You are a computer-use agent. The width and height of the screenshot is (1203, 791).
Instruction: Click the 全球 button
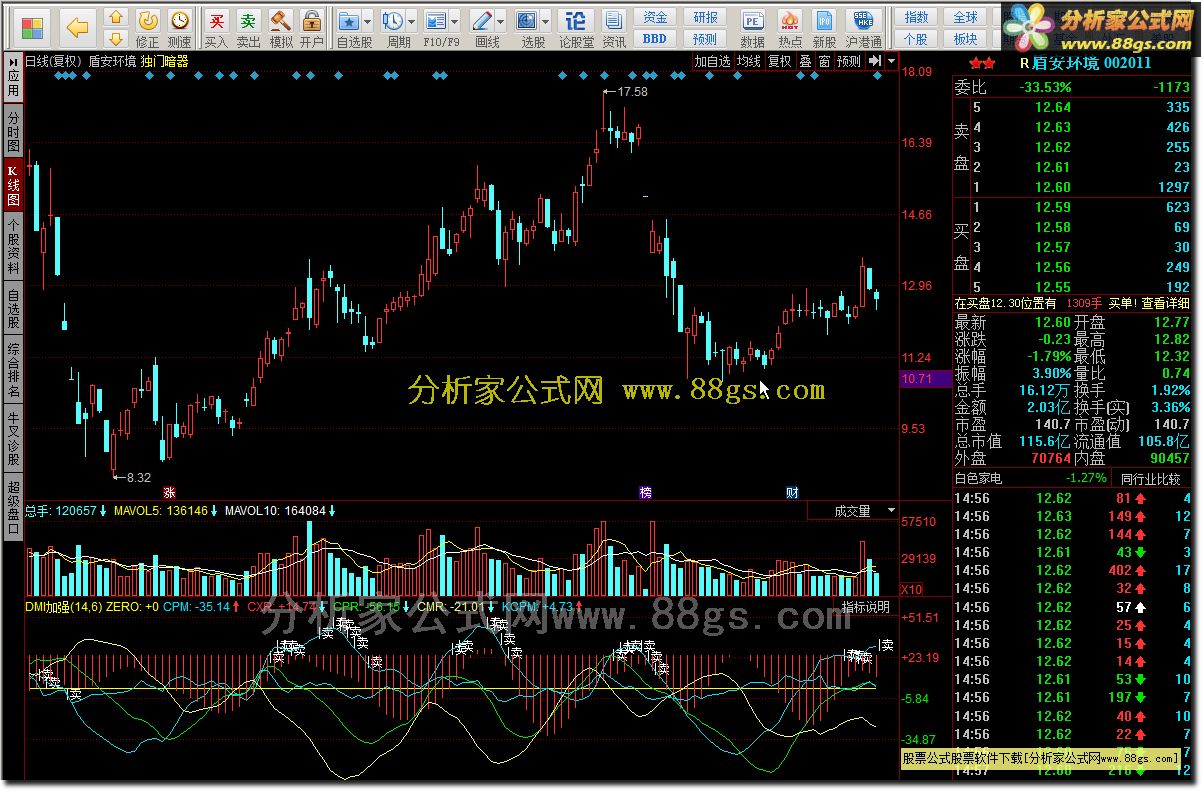coord(965,17)
